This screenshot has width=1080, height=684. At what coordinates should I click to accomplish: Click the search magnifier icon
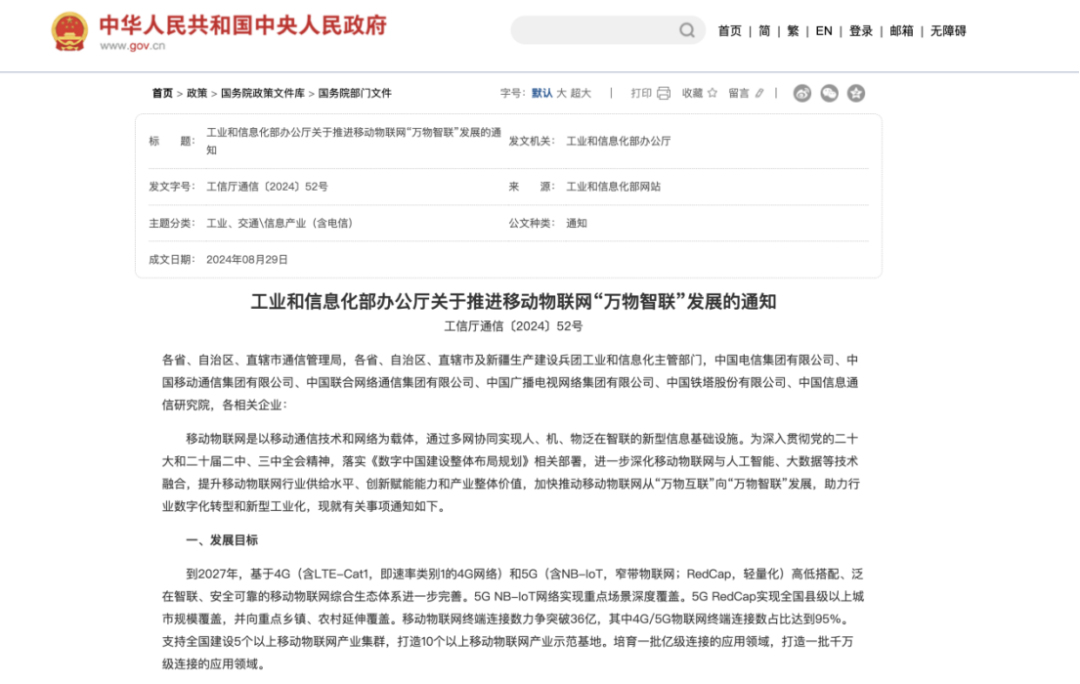point(687,30)
